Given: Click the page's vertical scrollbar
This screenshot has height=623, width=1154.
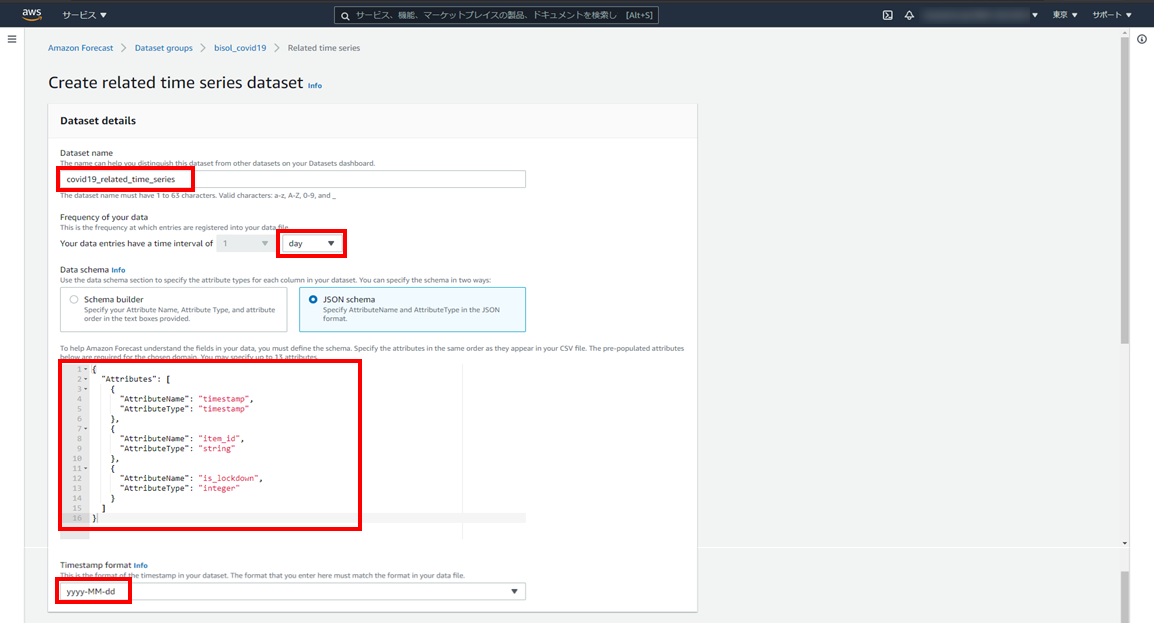Looking at the screenshot, I should pos(1125,200).
